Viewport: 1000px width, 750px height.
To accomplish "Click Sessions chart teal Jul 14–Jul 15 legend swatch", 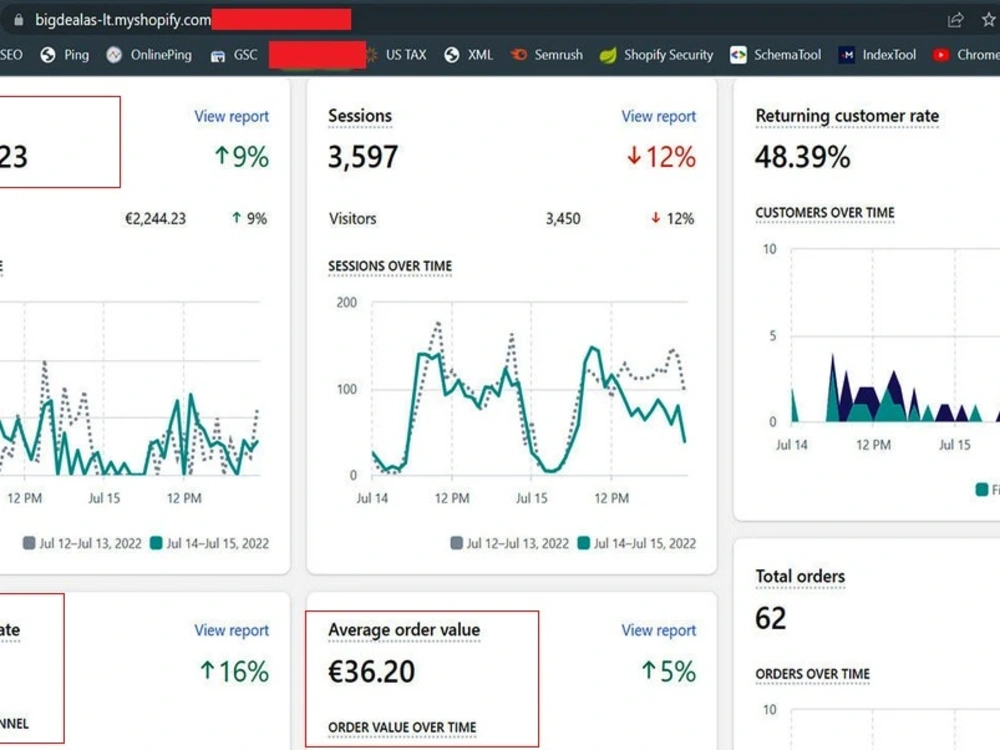I will point(584,543).
